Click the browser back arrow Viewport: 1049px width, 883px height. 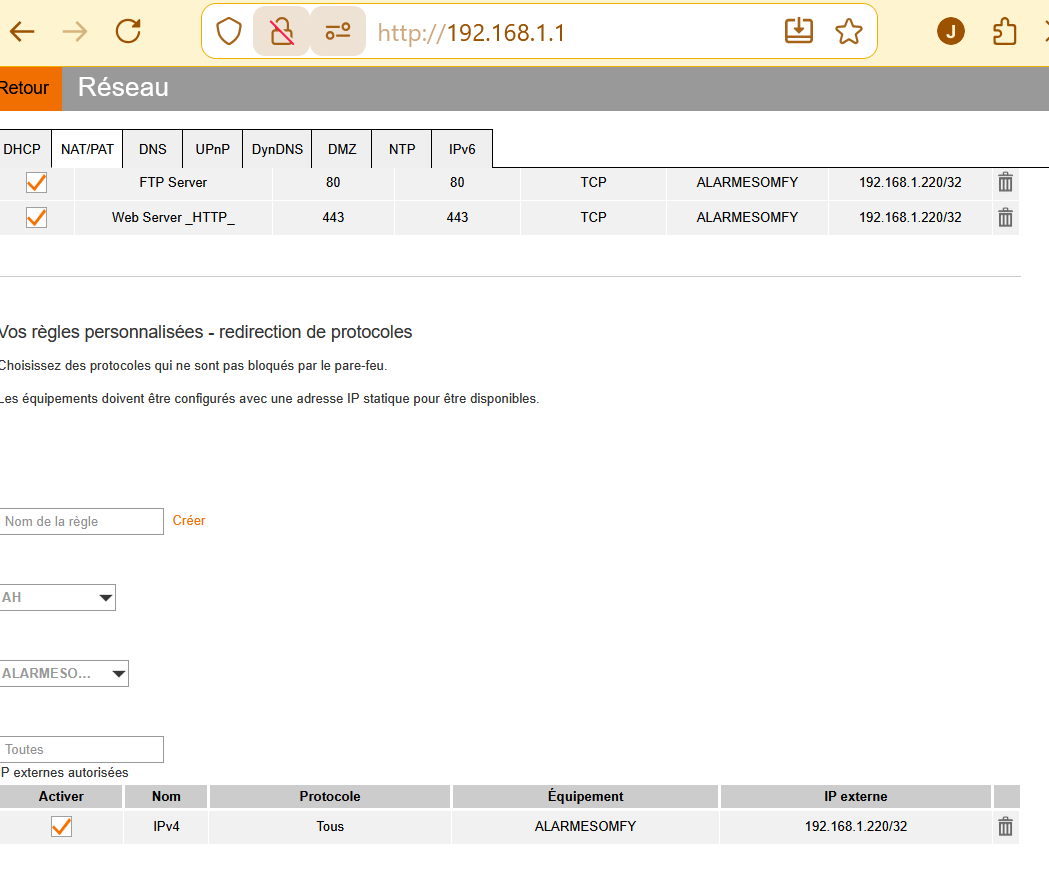coord(22,32)
